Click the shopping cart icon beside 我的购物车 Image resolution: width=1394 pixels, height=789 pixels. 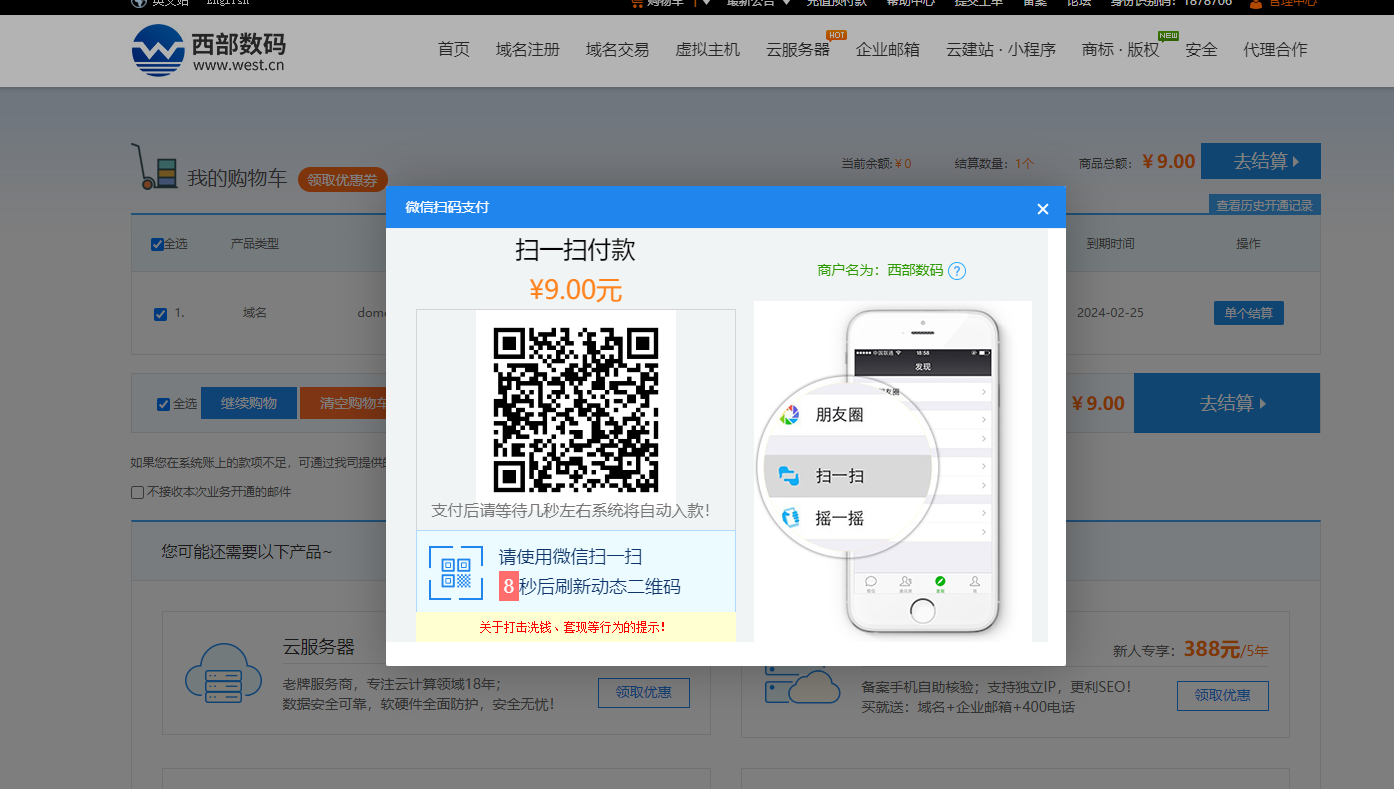(x=155, y=167)
